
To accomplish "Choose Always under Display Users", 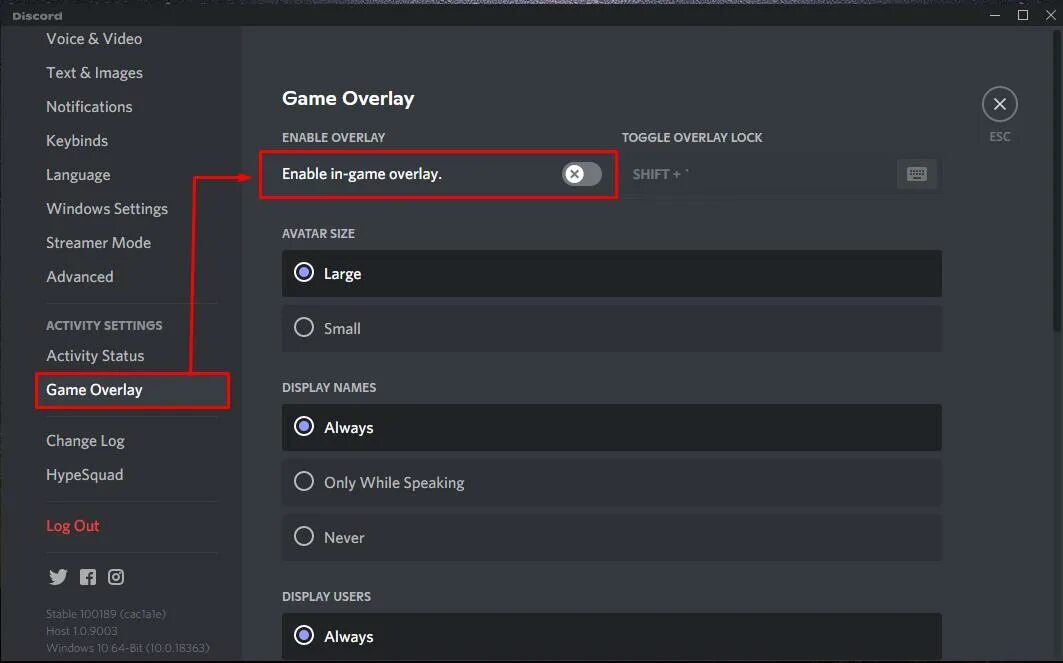I will pos(611,636).
